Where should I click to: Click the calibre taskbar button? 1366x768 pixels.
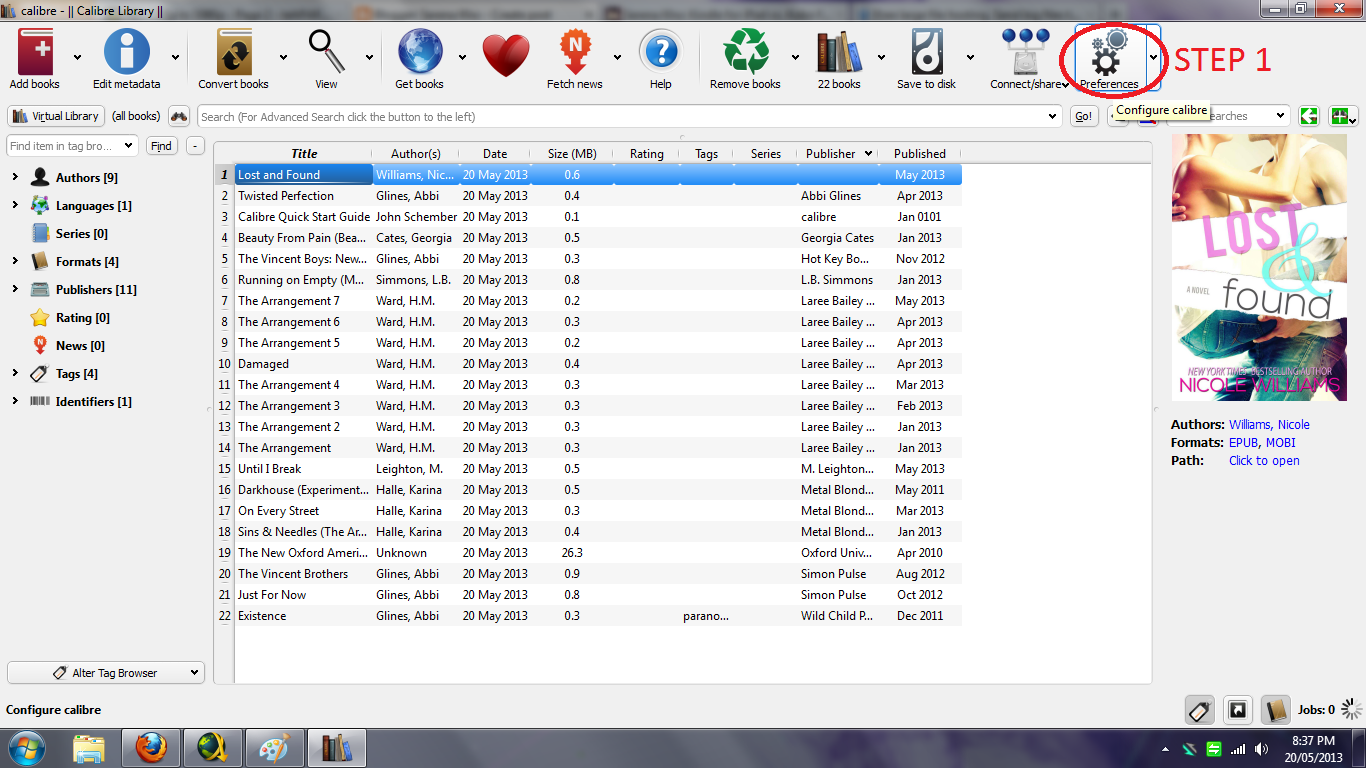pyautogui.click(x=337, y=748)
